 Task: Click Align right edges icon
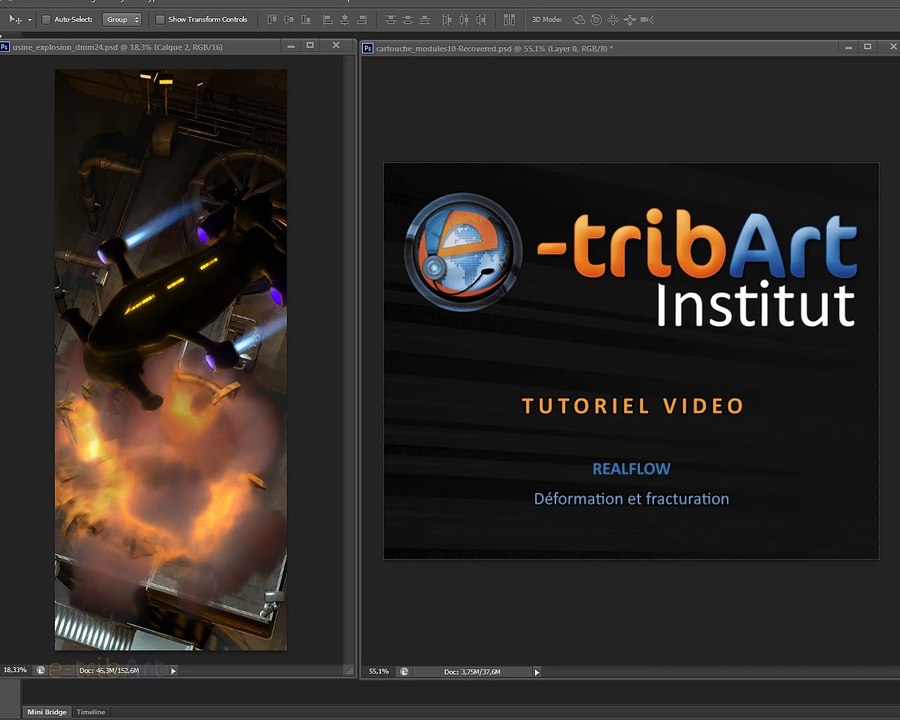tap(362, 20)
